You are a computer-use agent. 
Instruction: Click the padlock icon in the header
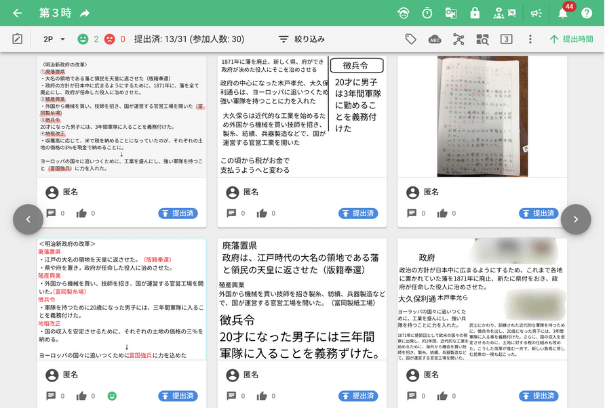tap(475, 13)
